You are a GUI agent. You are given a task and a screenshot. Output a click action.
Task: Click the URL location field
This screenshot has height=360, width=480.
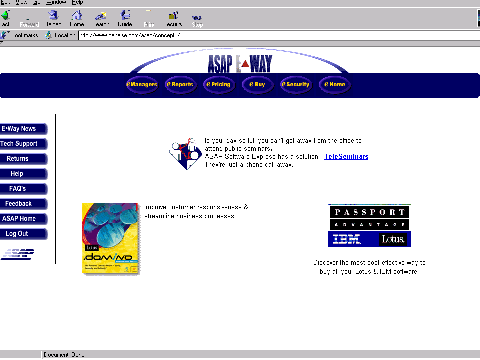coord(279,35)
